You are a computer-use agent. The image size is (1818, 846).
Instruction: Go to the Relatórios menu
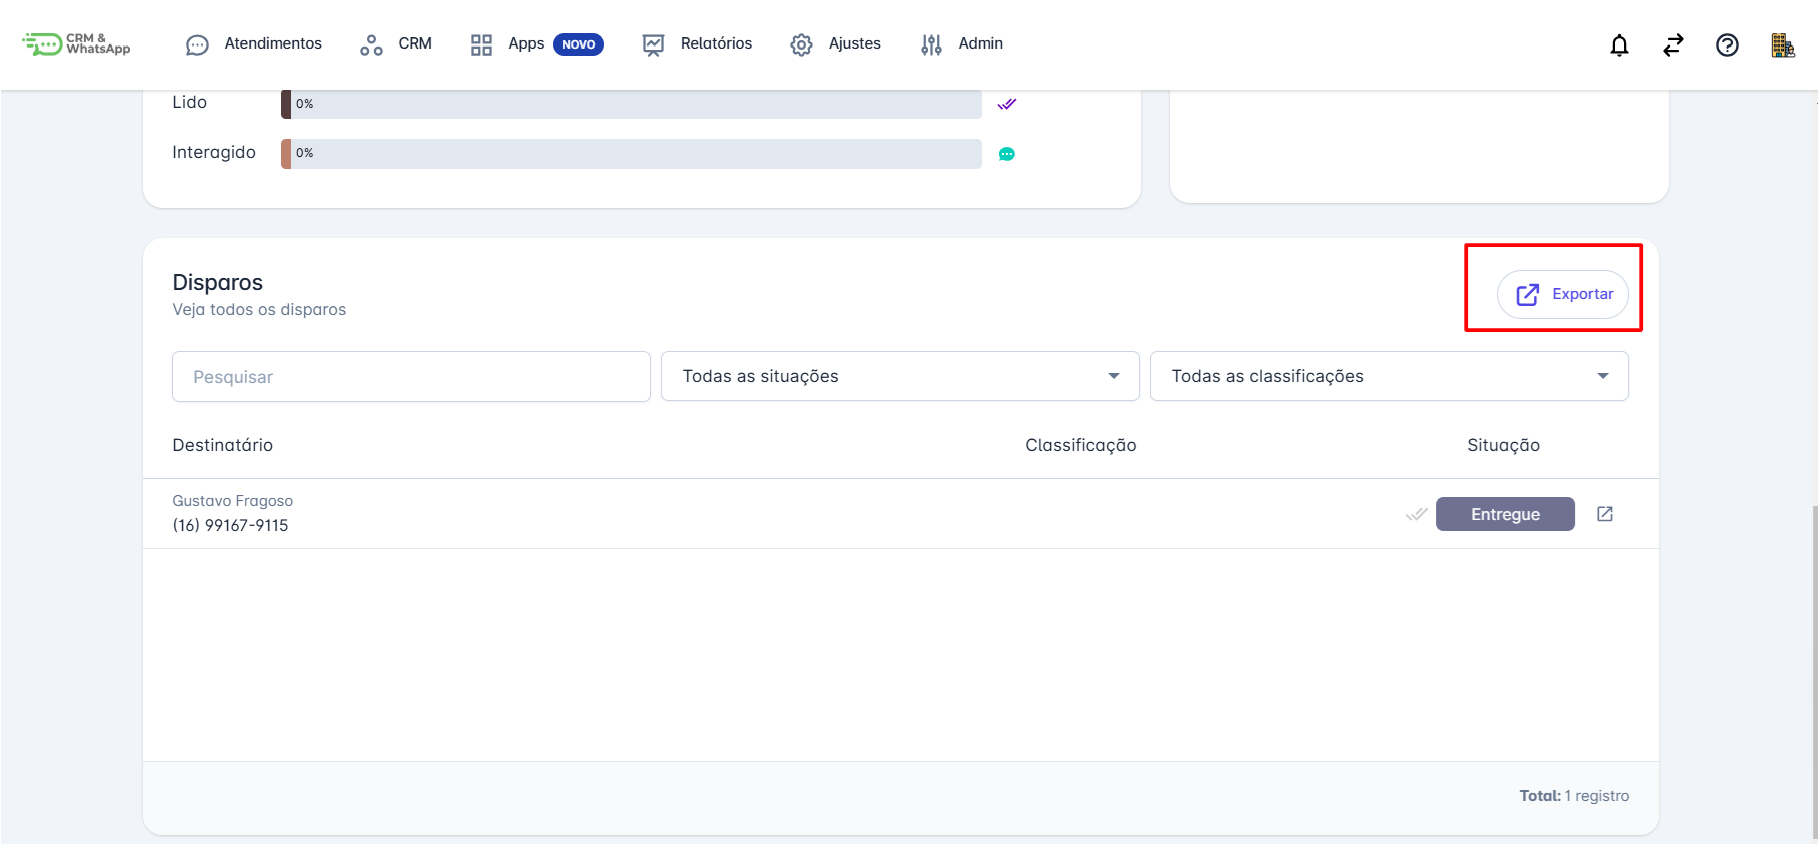click(x=697, y=44)
